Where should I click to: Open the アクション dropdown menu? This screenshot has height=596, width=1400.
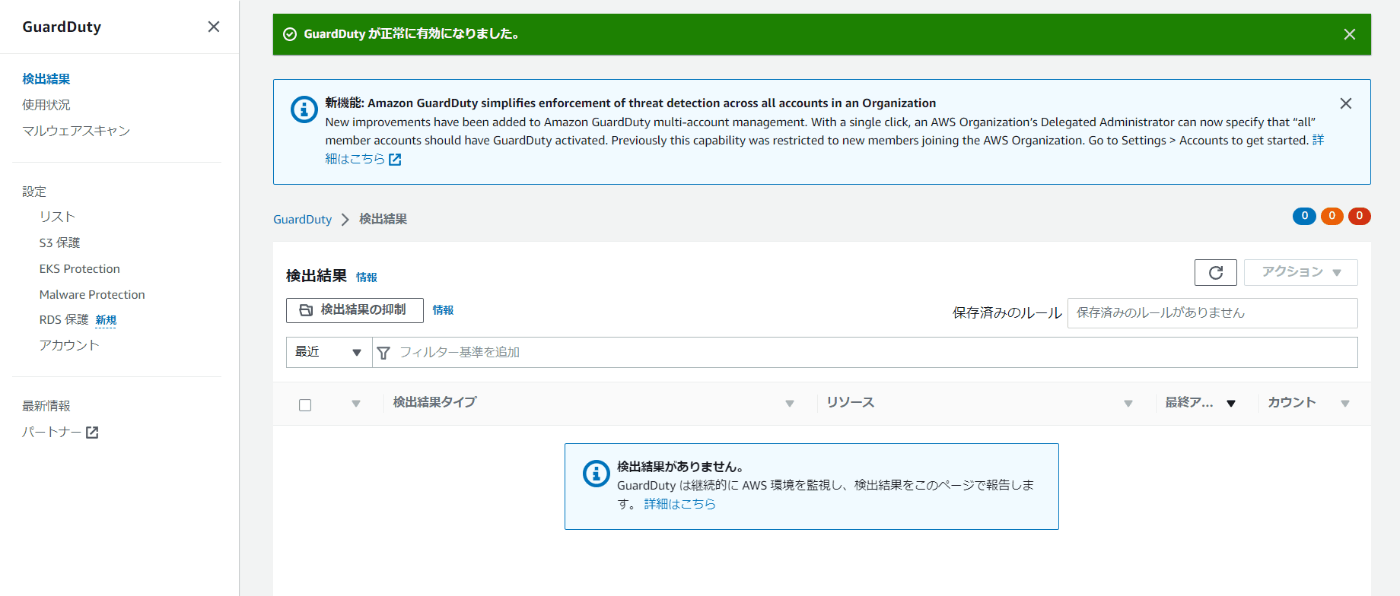point(1301,272)
